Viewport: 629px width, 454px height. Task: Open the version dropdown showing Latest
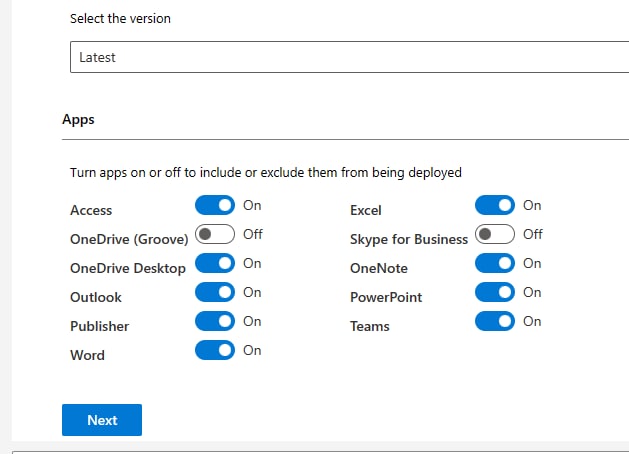[349, 57]
